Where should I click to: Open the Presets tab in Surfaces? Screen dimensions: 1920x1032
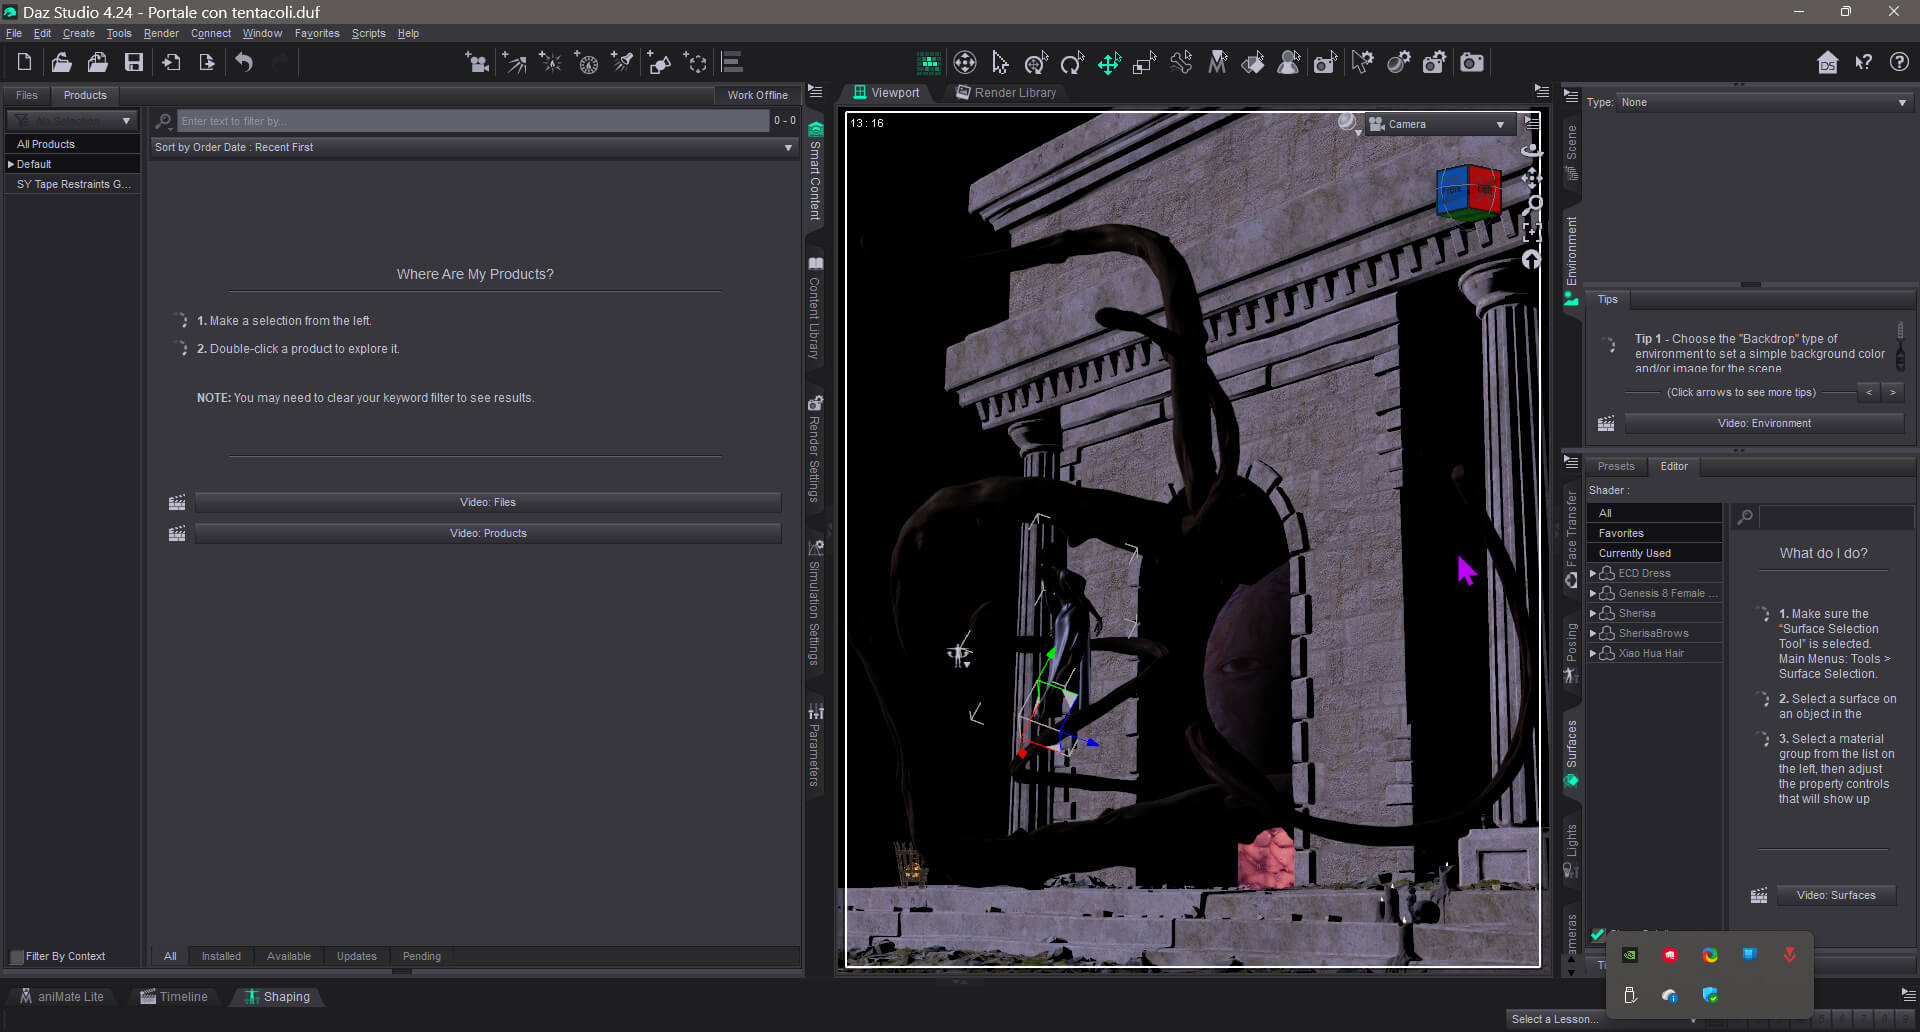click(1615, 466)
